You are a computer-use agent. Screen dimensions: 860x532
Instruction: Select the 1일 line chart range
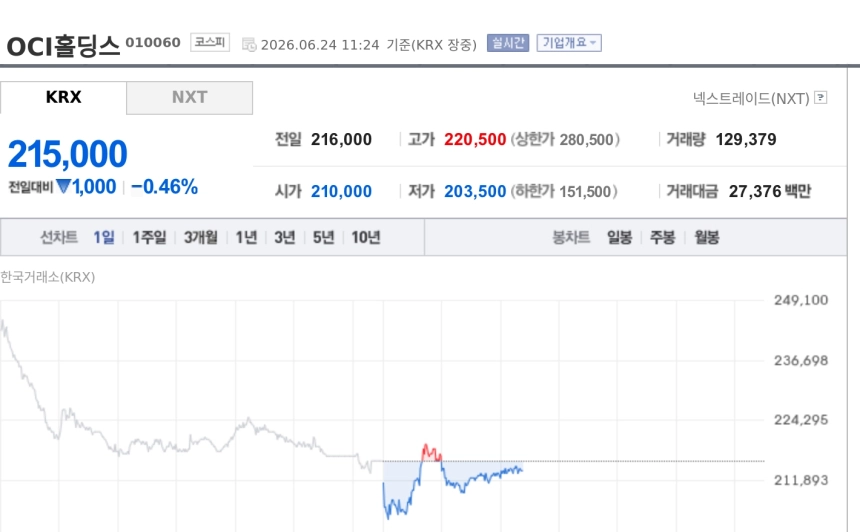[x=104, y=237]
